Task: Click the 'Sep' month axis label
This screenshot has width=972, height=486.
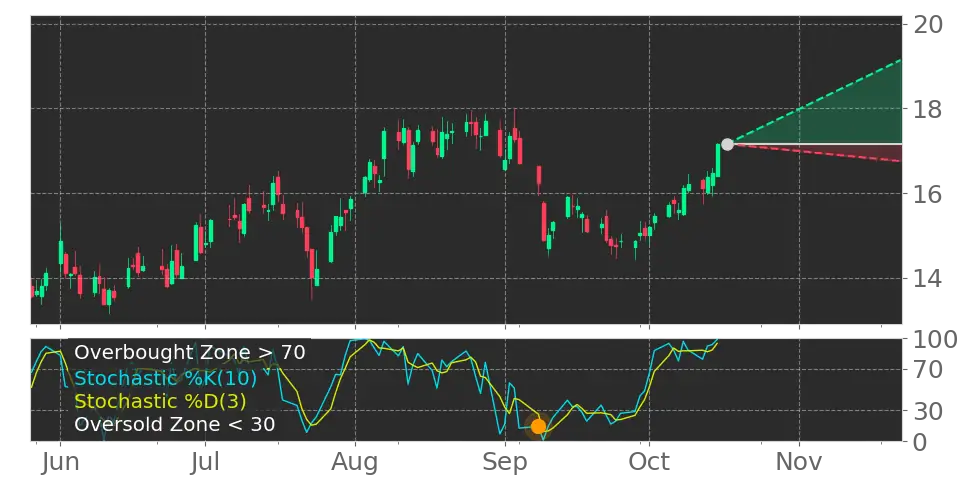Action: tap(505, 462)
